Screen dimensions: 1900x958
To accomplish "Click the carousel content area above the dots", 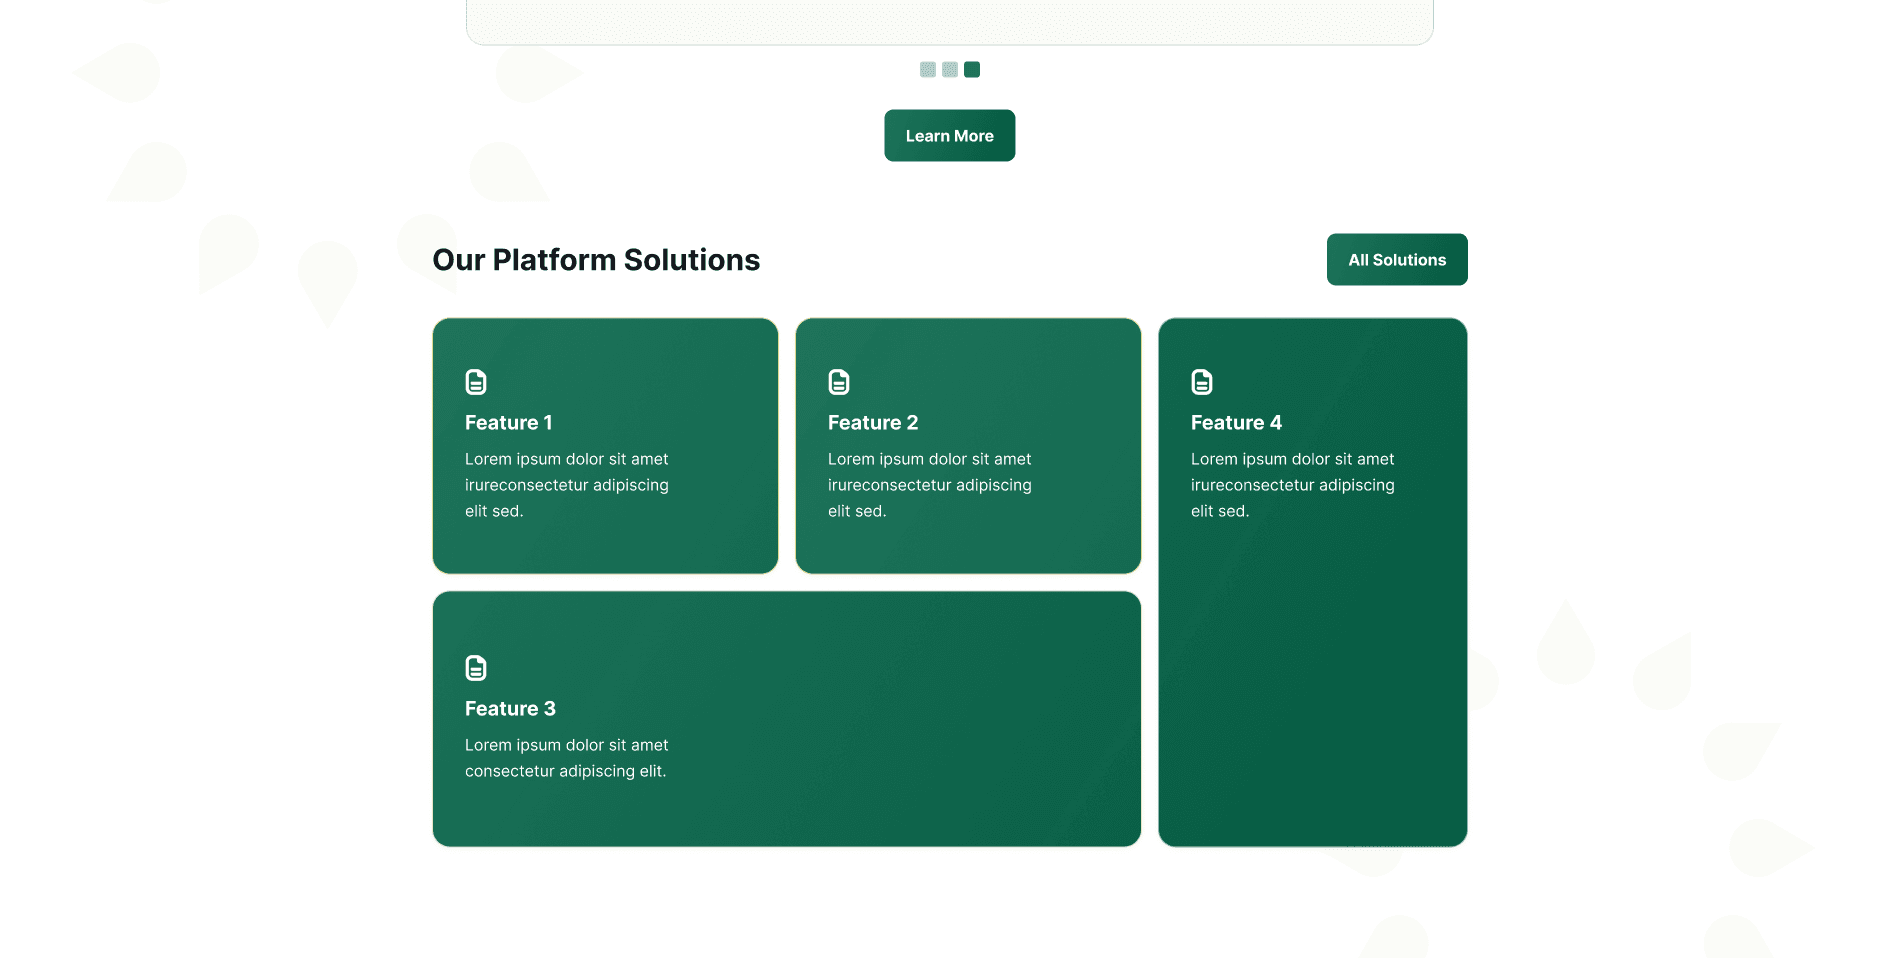I will pyautogui.click(x=949, y=20).
